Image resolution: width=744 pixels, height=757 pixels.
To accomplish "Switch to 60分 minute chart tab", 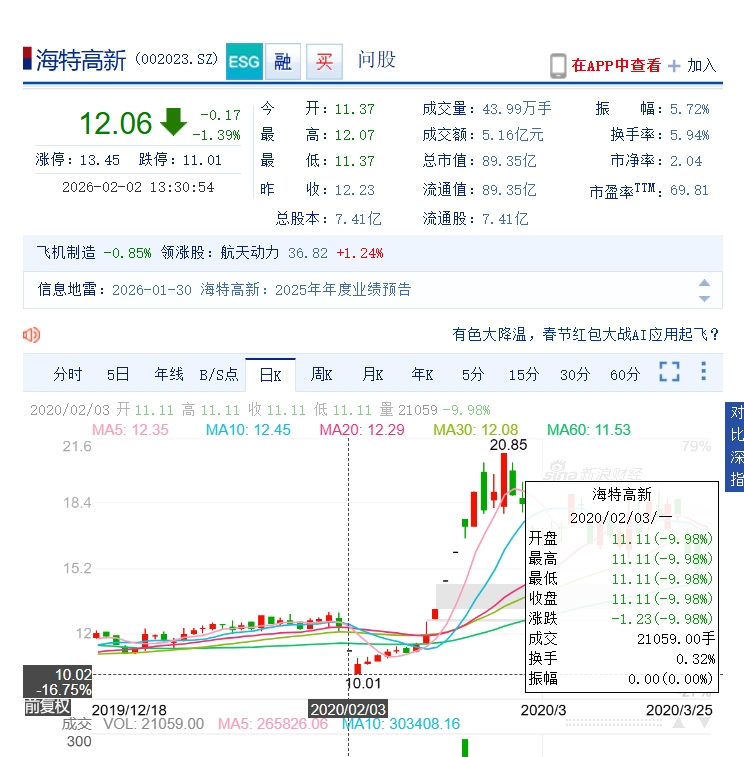I will point(625,374).
